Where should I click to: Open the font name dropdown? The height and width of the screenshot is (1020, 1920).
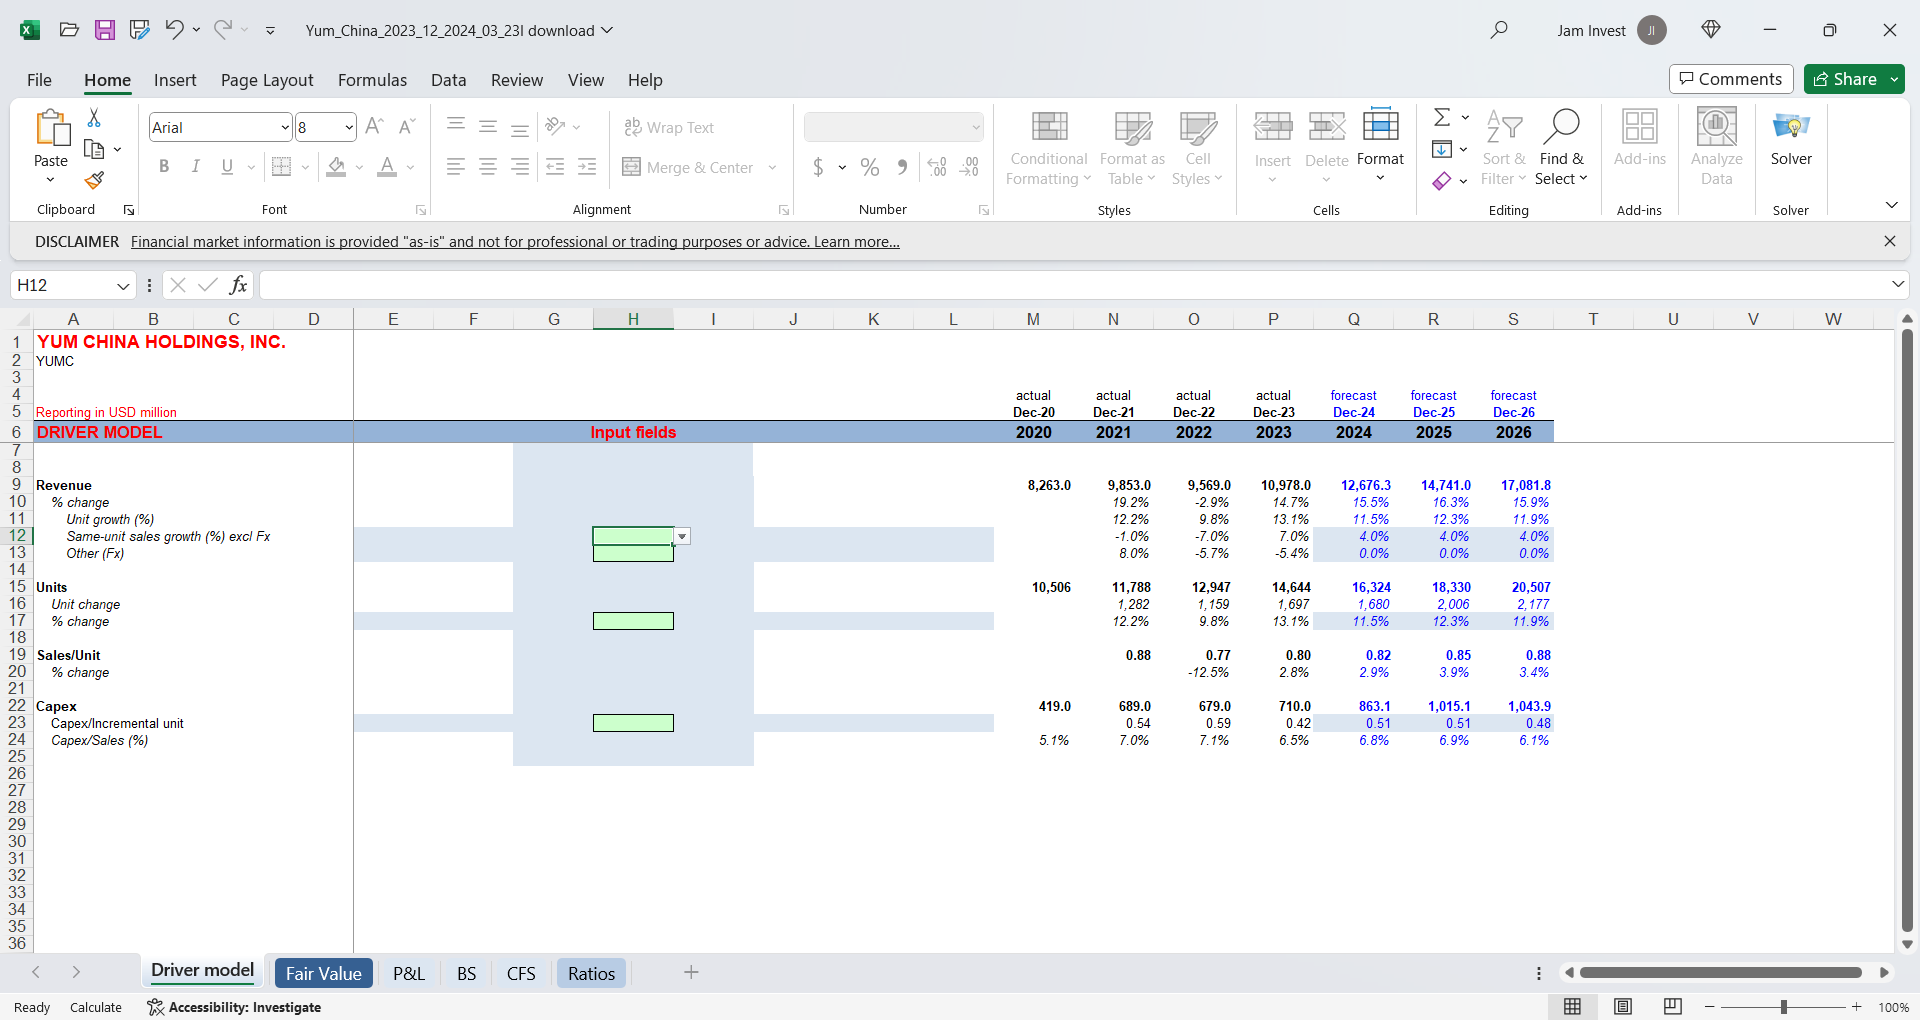pos(285,127)
